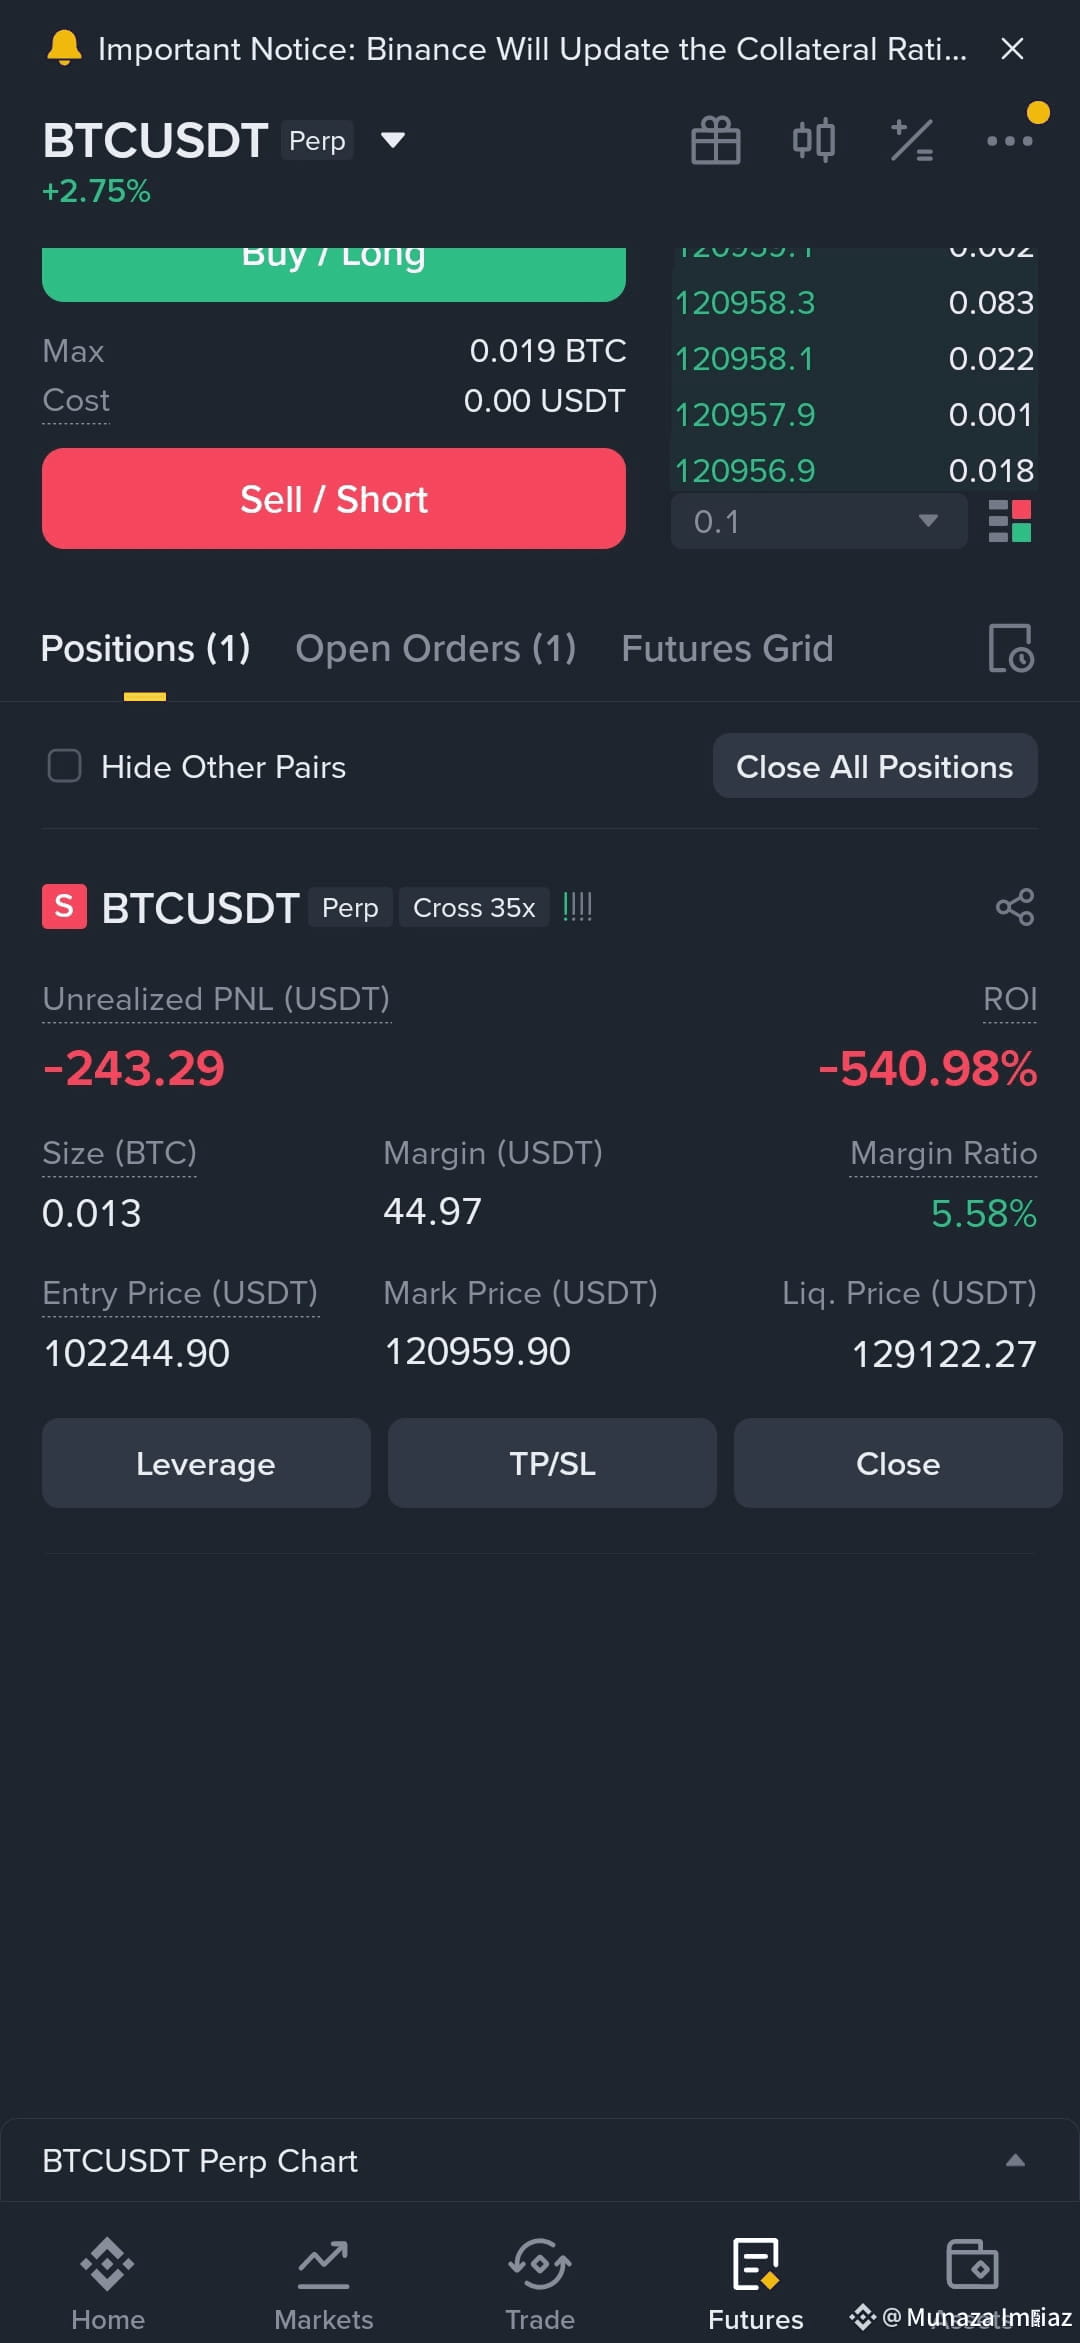
Task: Open the 0.1 depth precision dropdown
Action: [819, 521]
